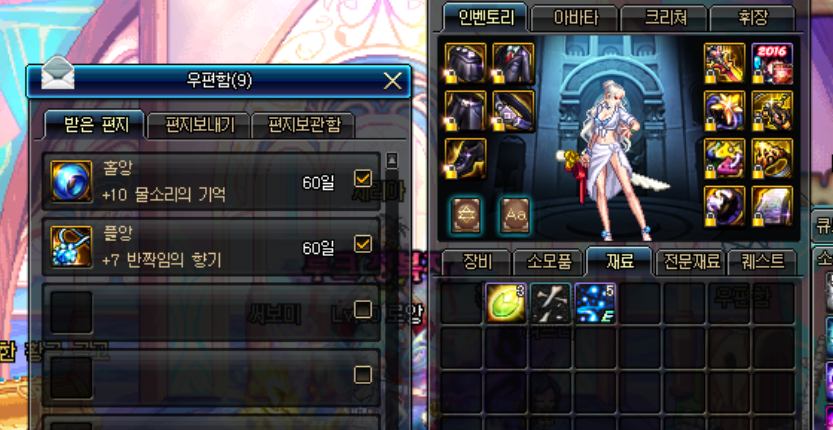The height and width of the screenshot is (430, 833).
Task: Switch to the 편지보내기 tab
Action: 199,125
